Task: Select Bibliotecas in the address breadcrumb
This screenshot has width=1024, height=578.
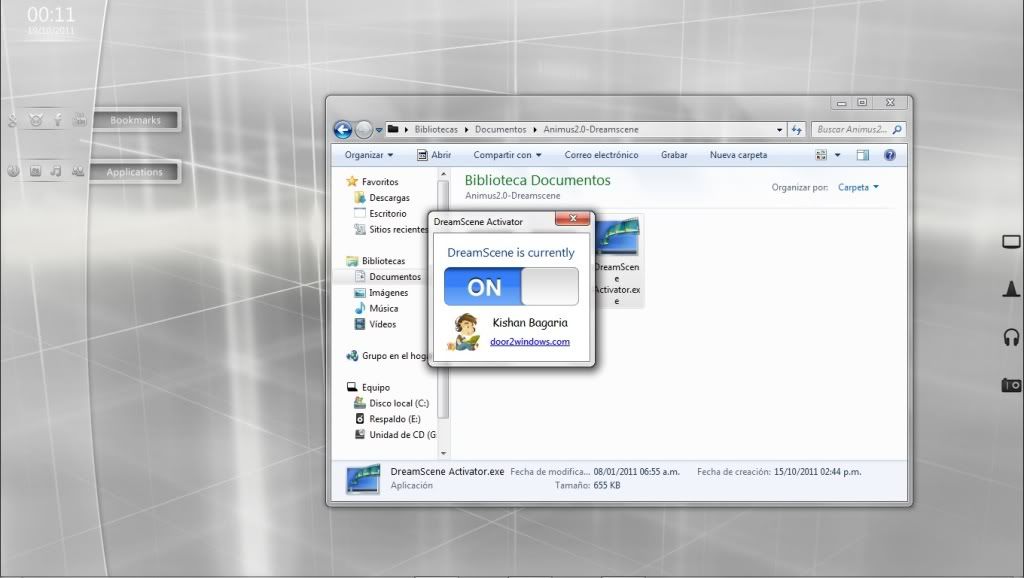Action: pos(436,129)
